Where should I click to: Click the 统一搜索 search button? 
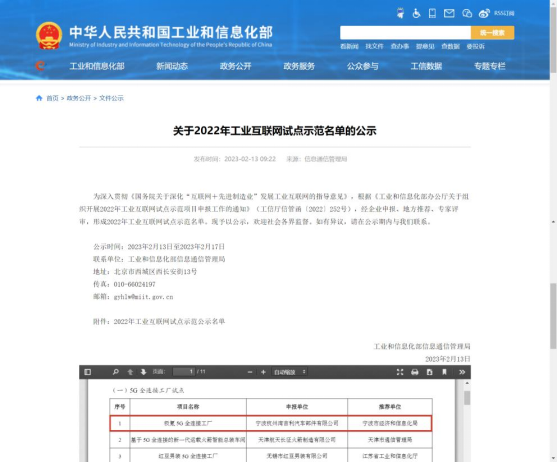click(492, 33)
